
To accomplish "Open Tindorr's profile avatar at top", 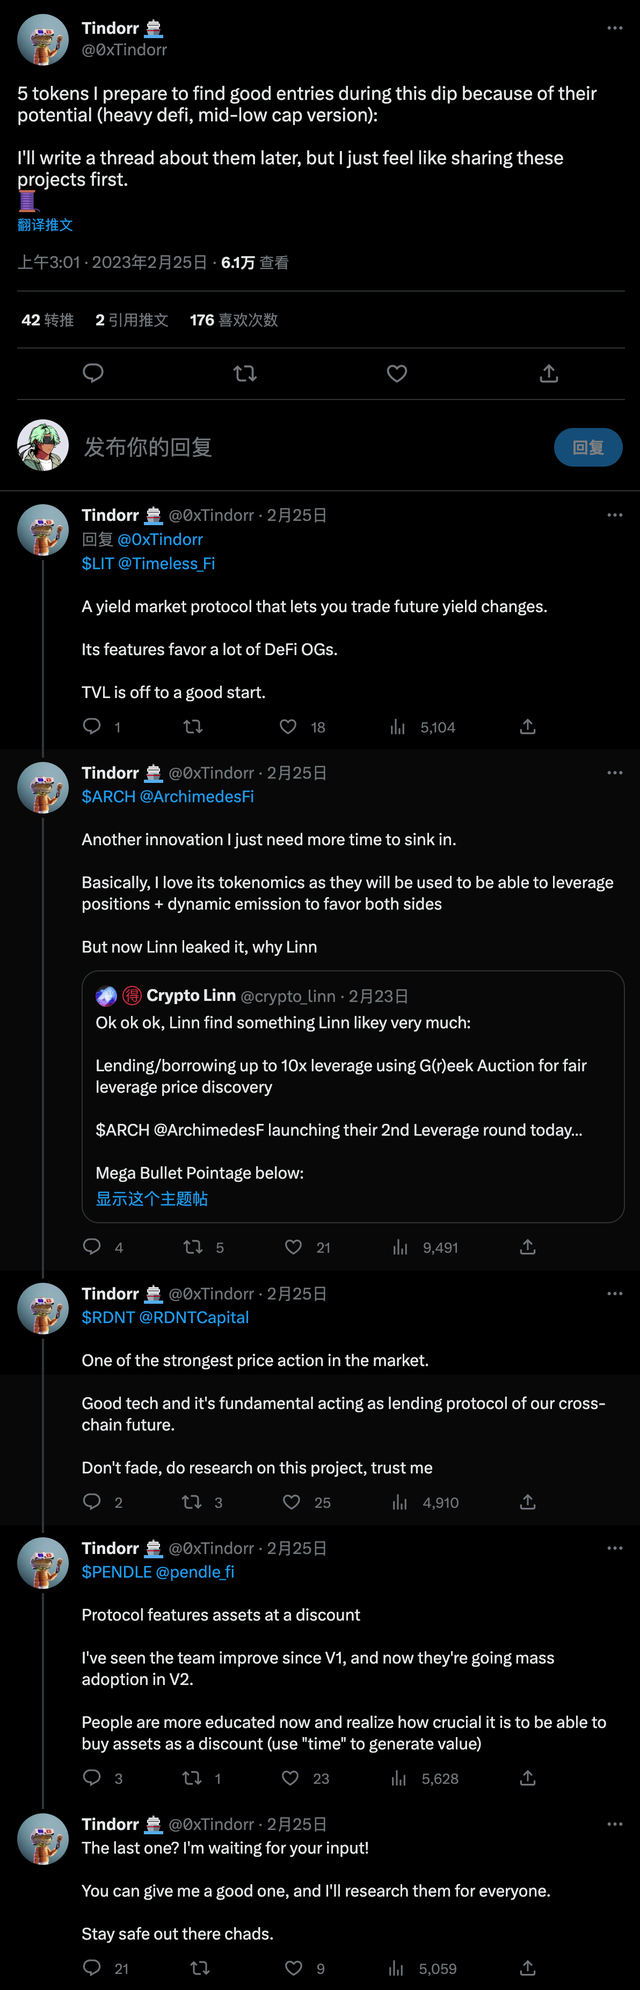I will (43, 40).
